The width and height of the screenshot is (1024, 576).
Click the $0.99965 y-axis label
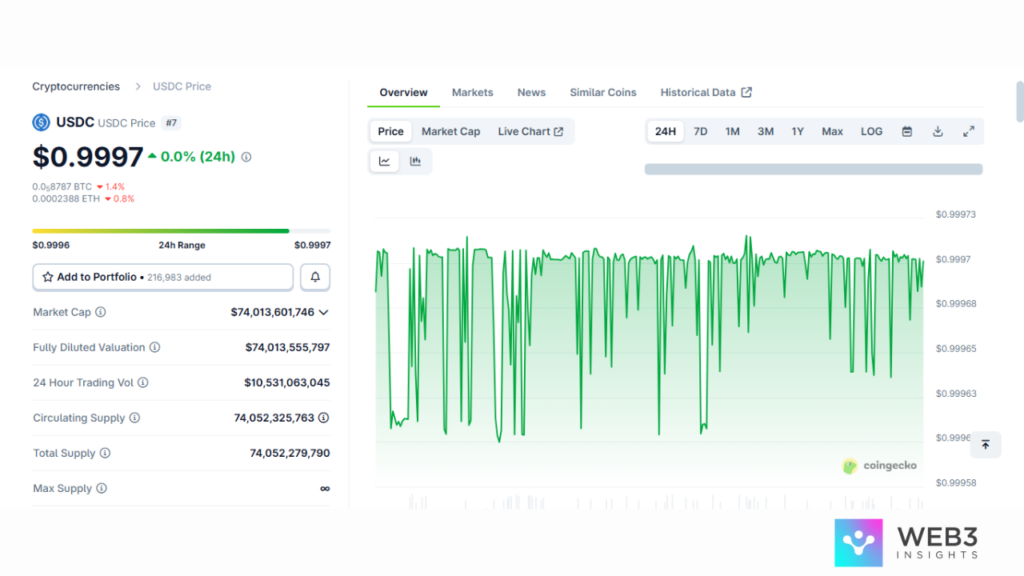point(955,349)
